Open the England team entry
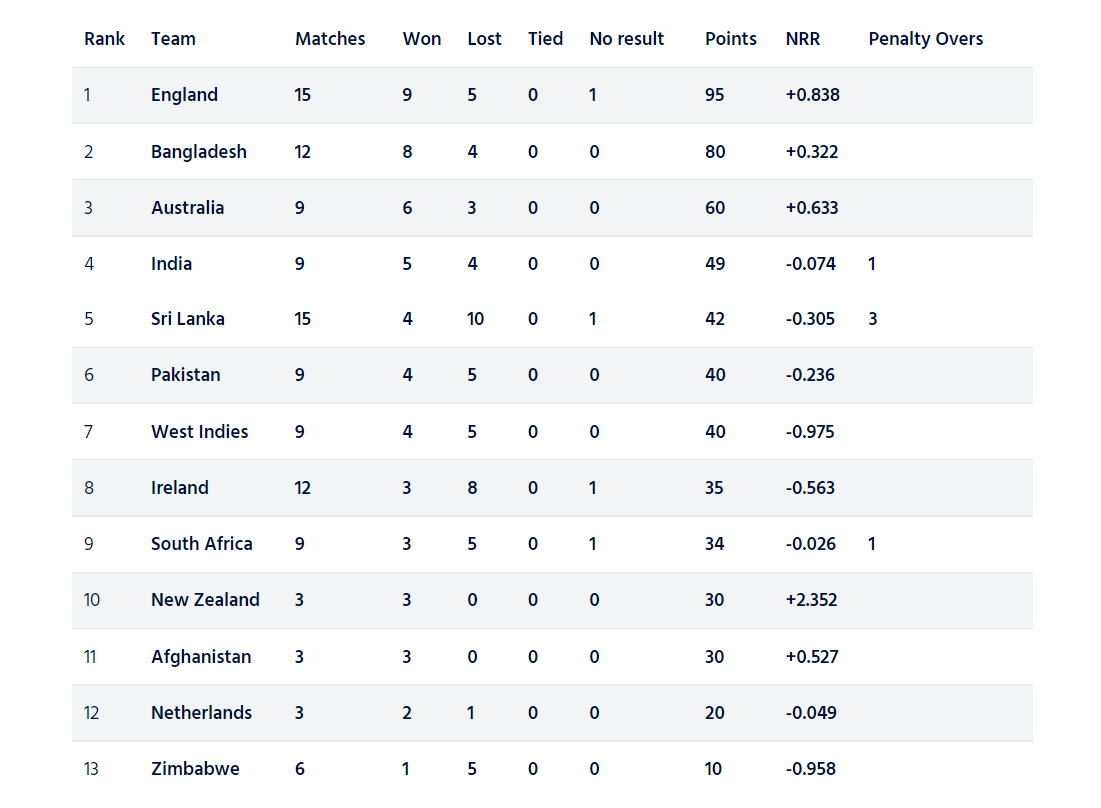Viewport: 1101px width, 808px height. click(x=184, y=95)
